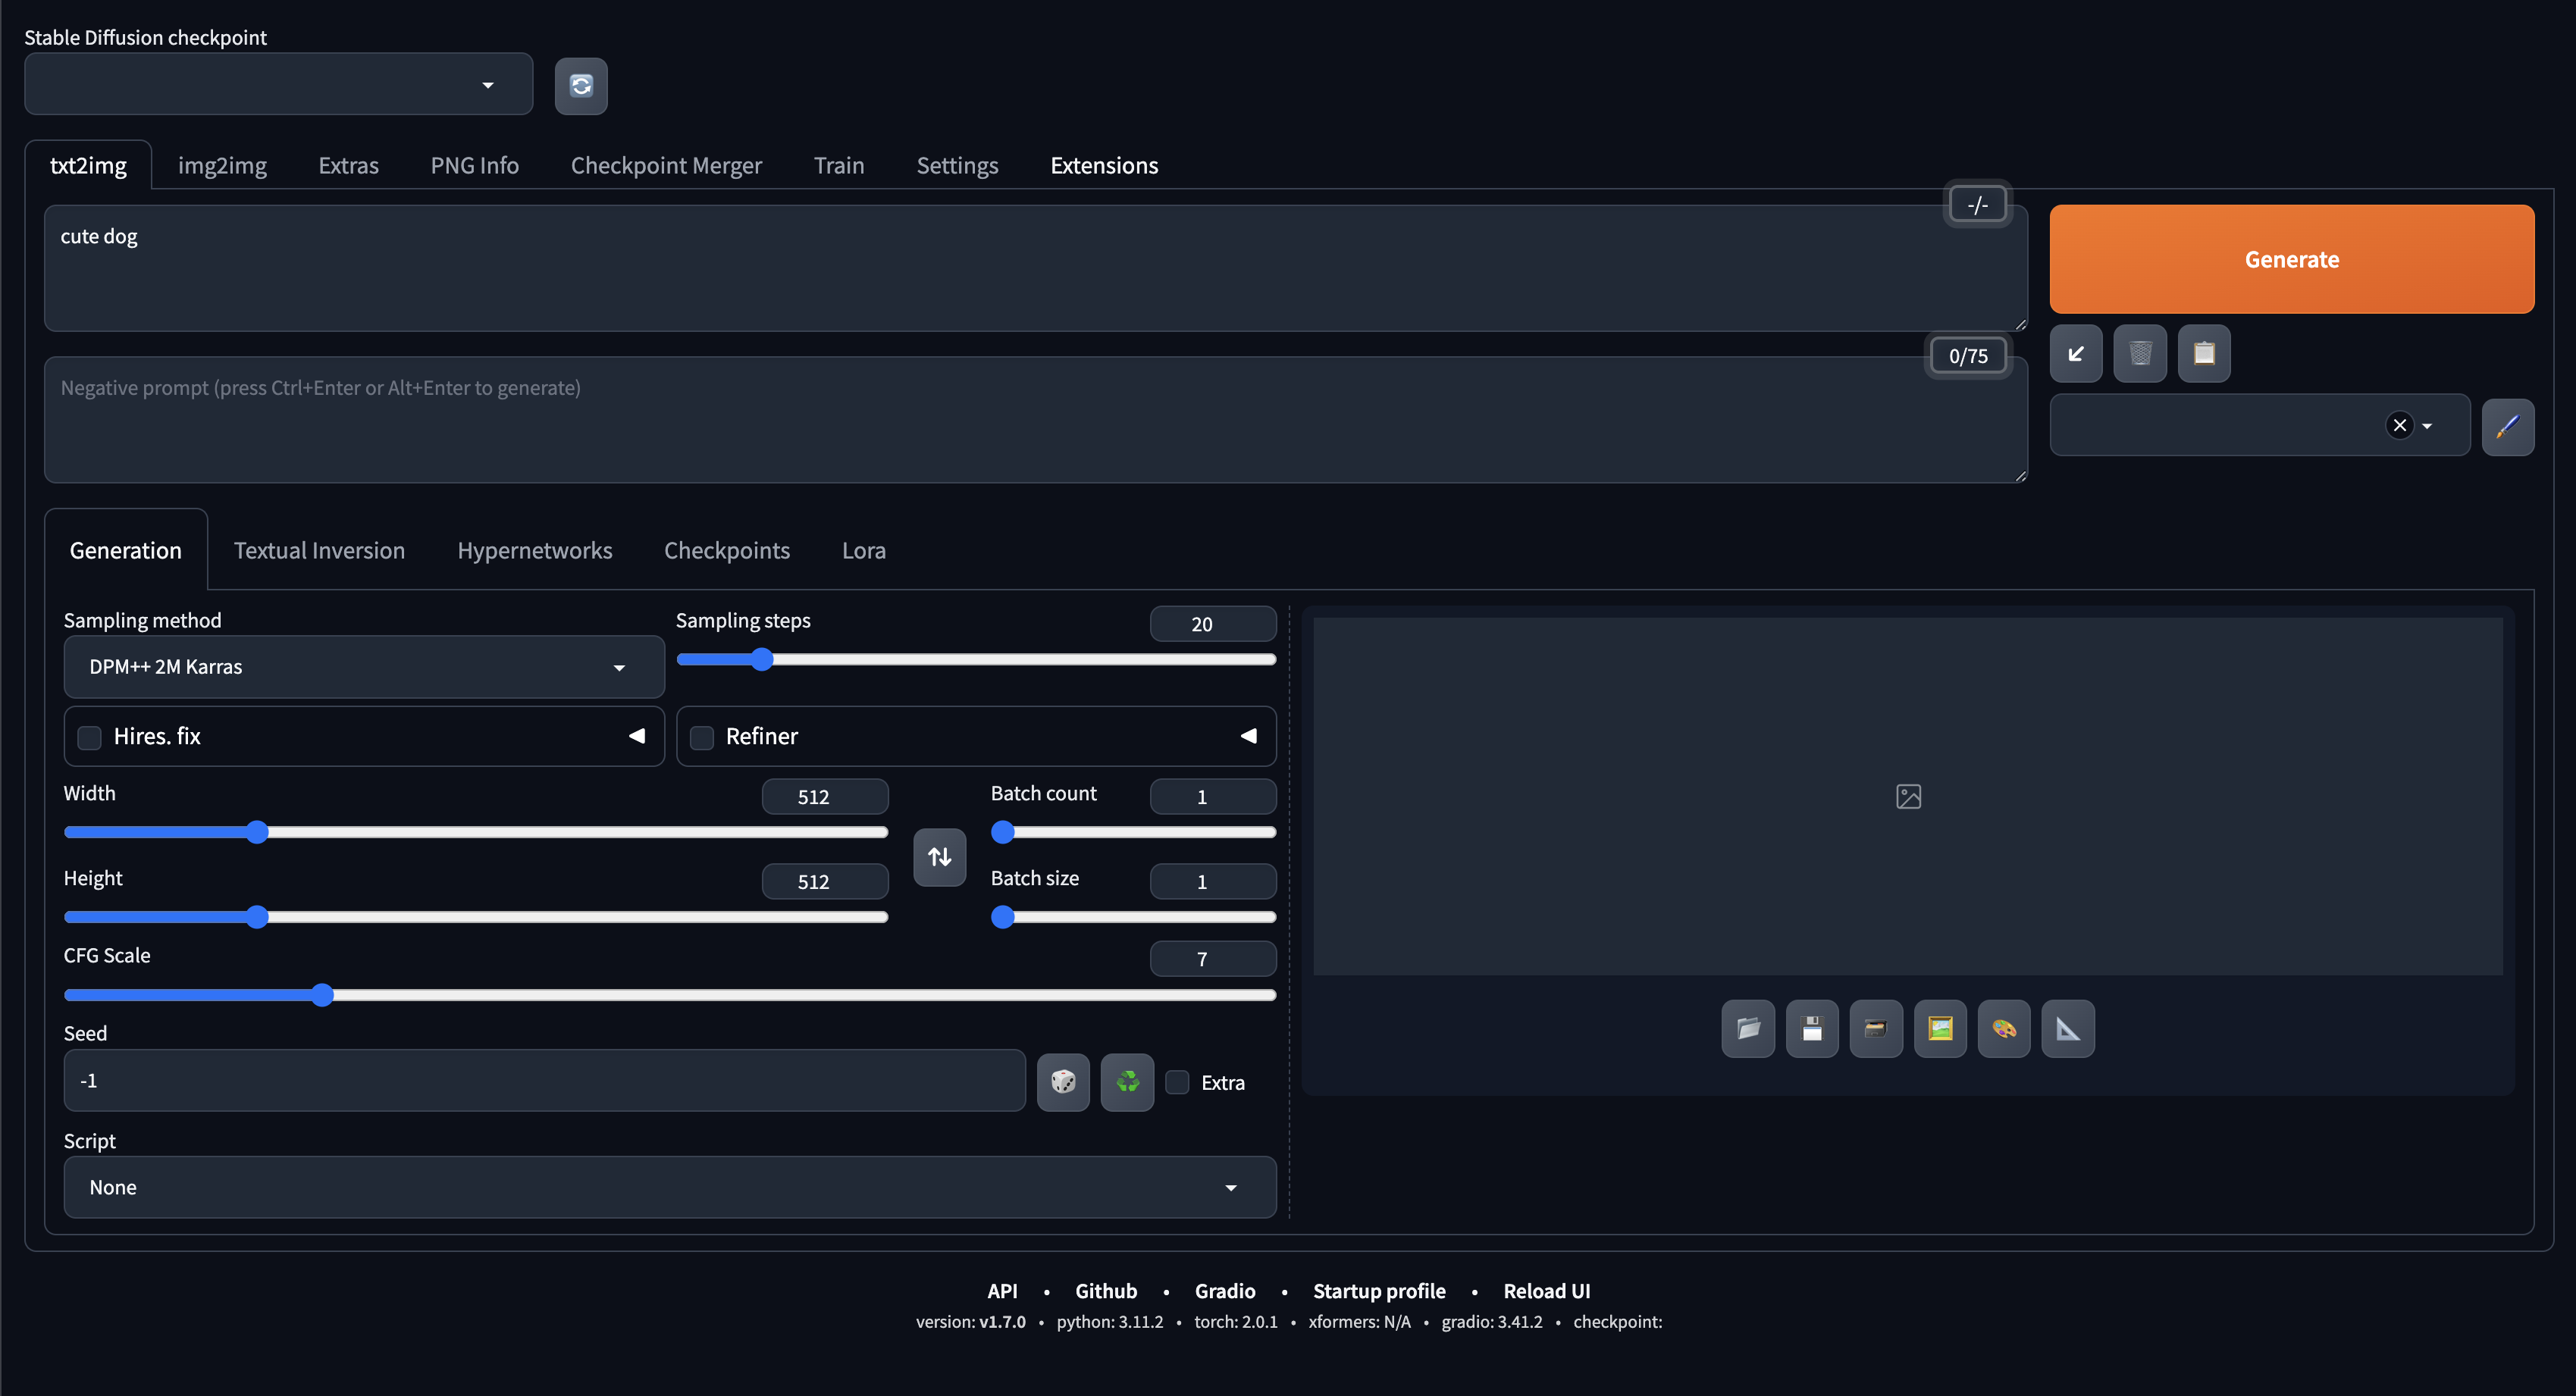Viewport: 2576px width, 1396px height.
Task: Randomize seed with the dice icon
Action: pyautogui.click(x=1063, y=1081)
